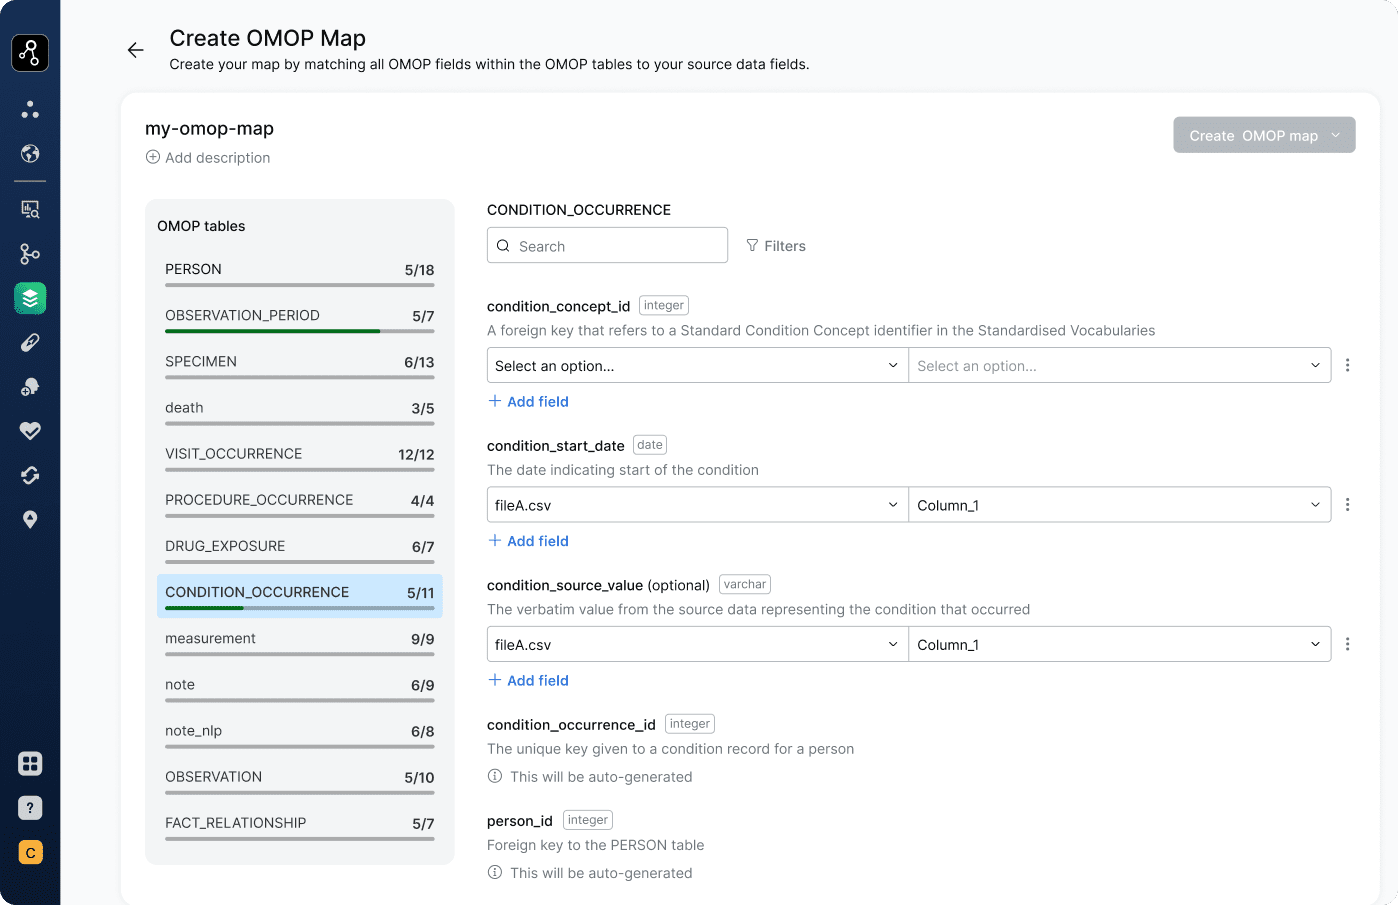
Task: Select the note_nlp table
Action: [300, 733]
